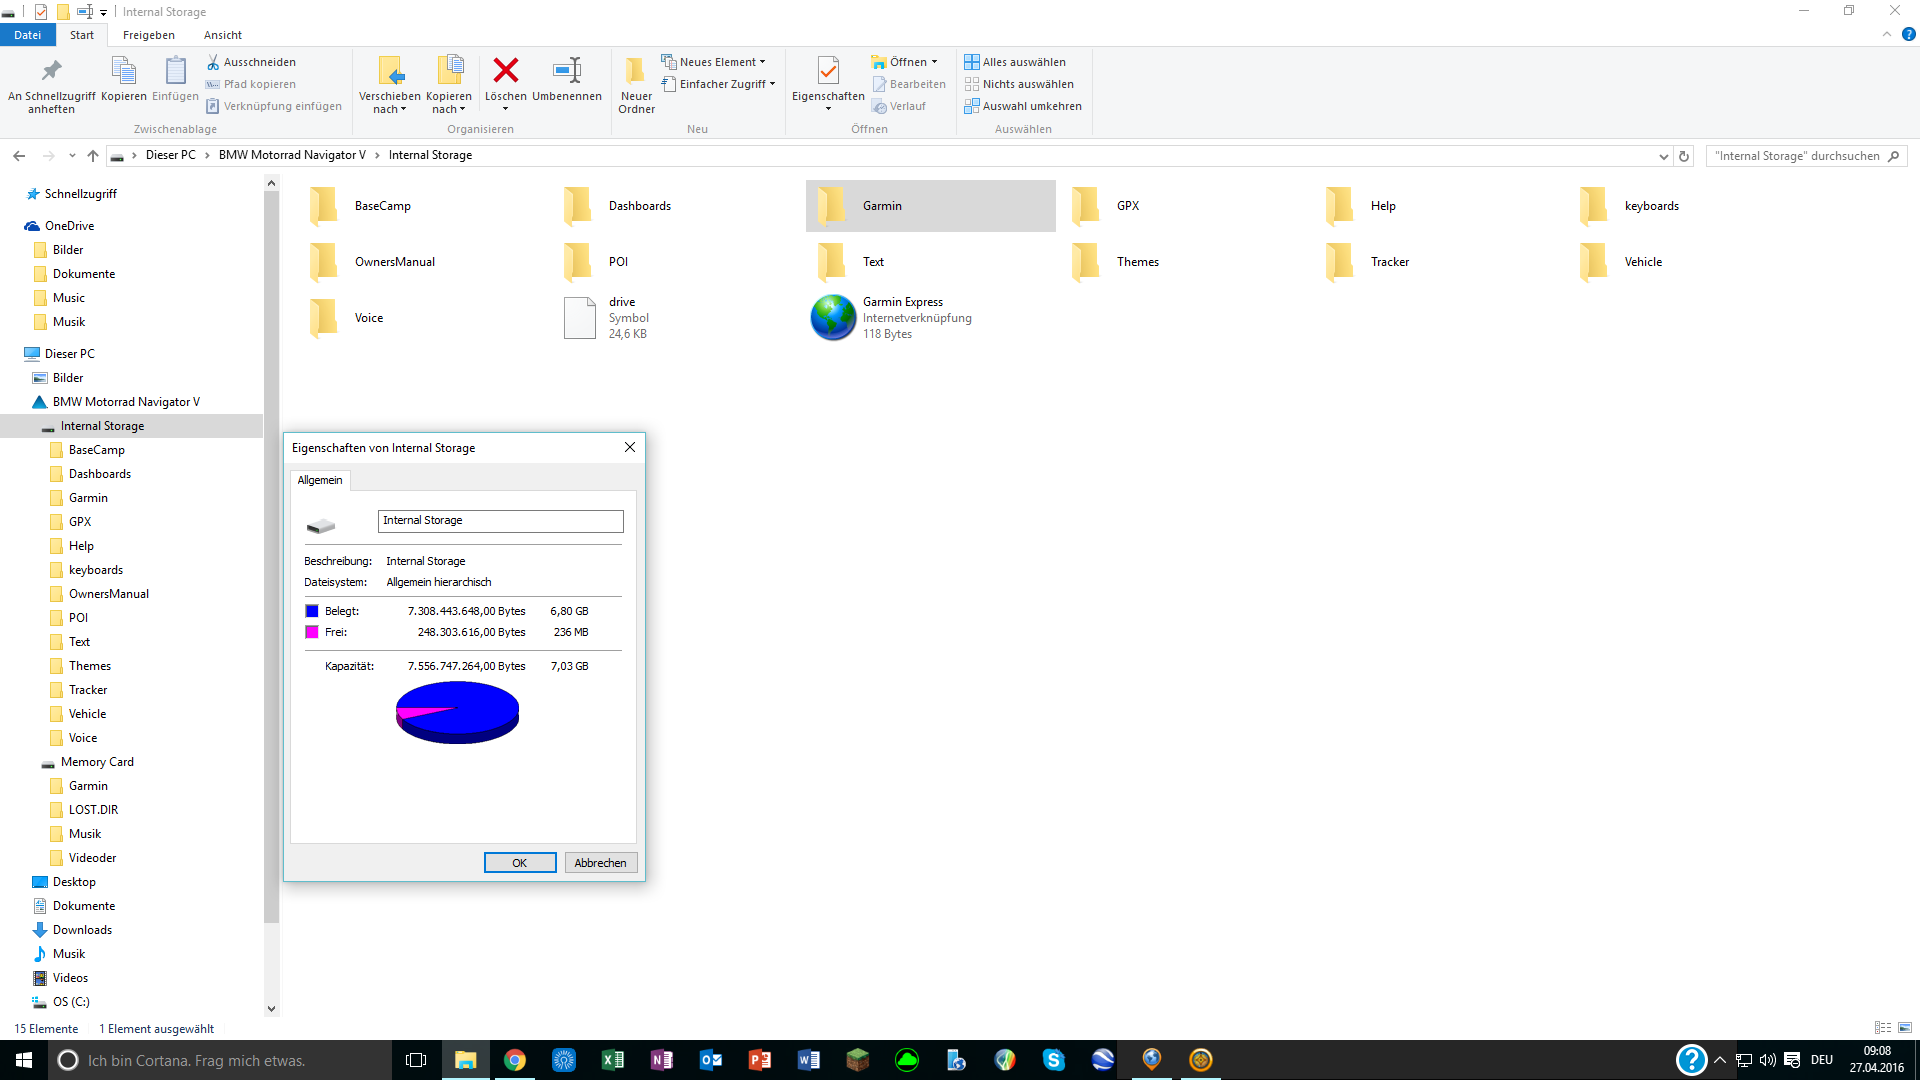Click An Schnellzugriff anheften pin icon

51,71
